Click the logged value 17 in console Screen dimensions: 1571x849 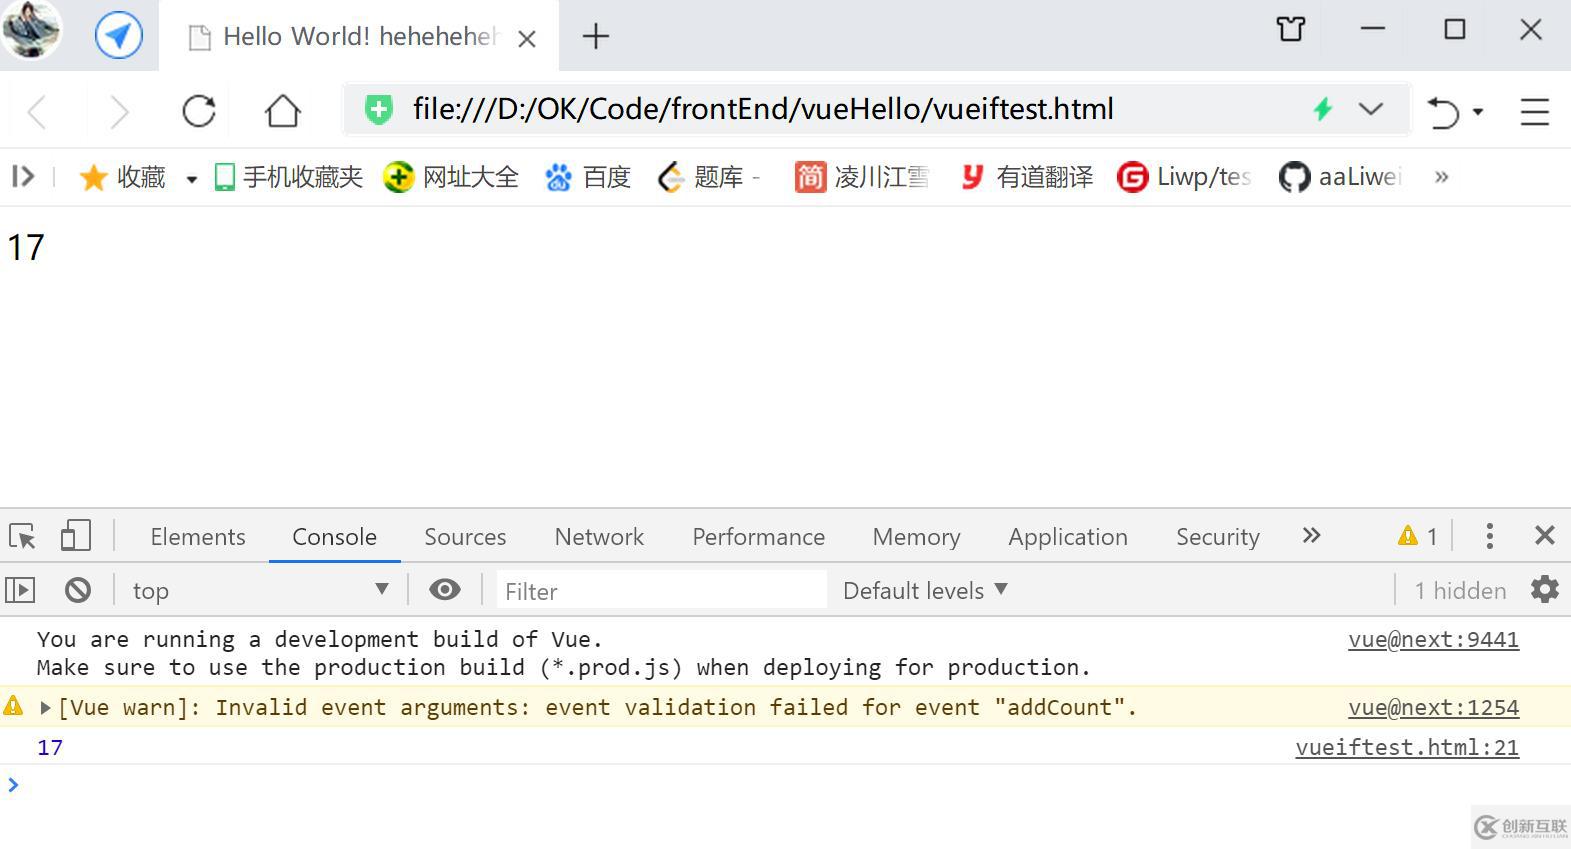point(50,748)
